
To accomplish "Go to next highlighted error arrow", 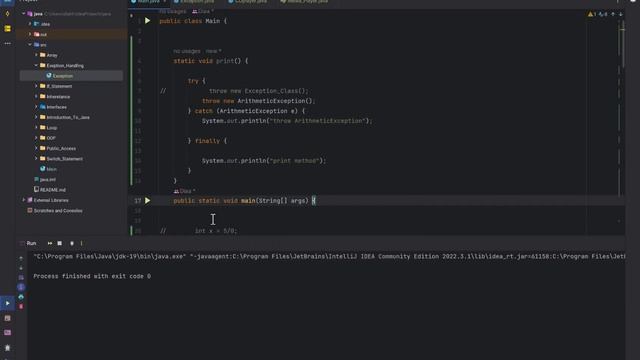I will [x=621, y=14].
